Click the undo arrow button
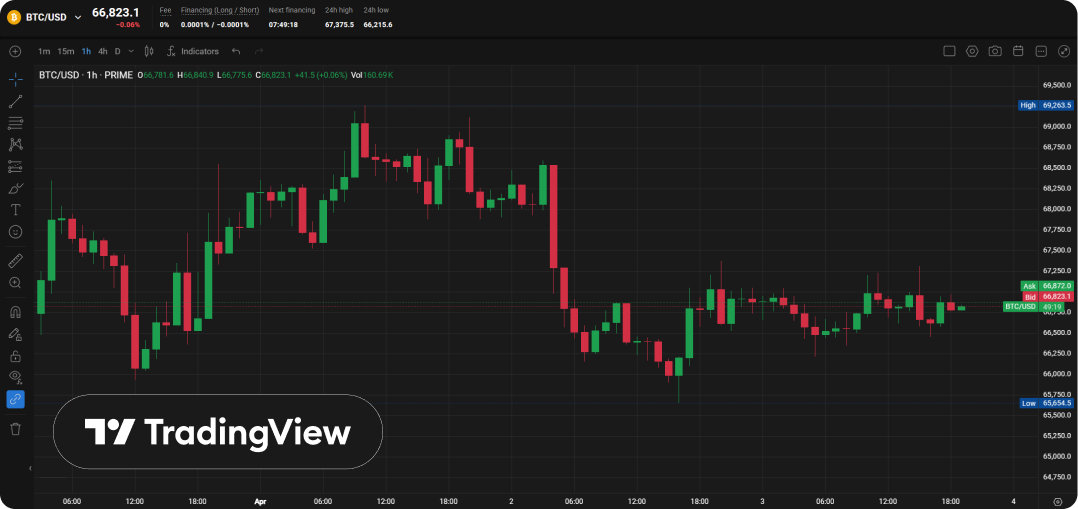 pyautogui.click(x=236, y=51)
